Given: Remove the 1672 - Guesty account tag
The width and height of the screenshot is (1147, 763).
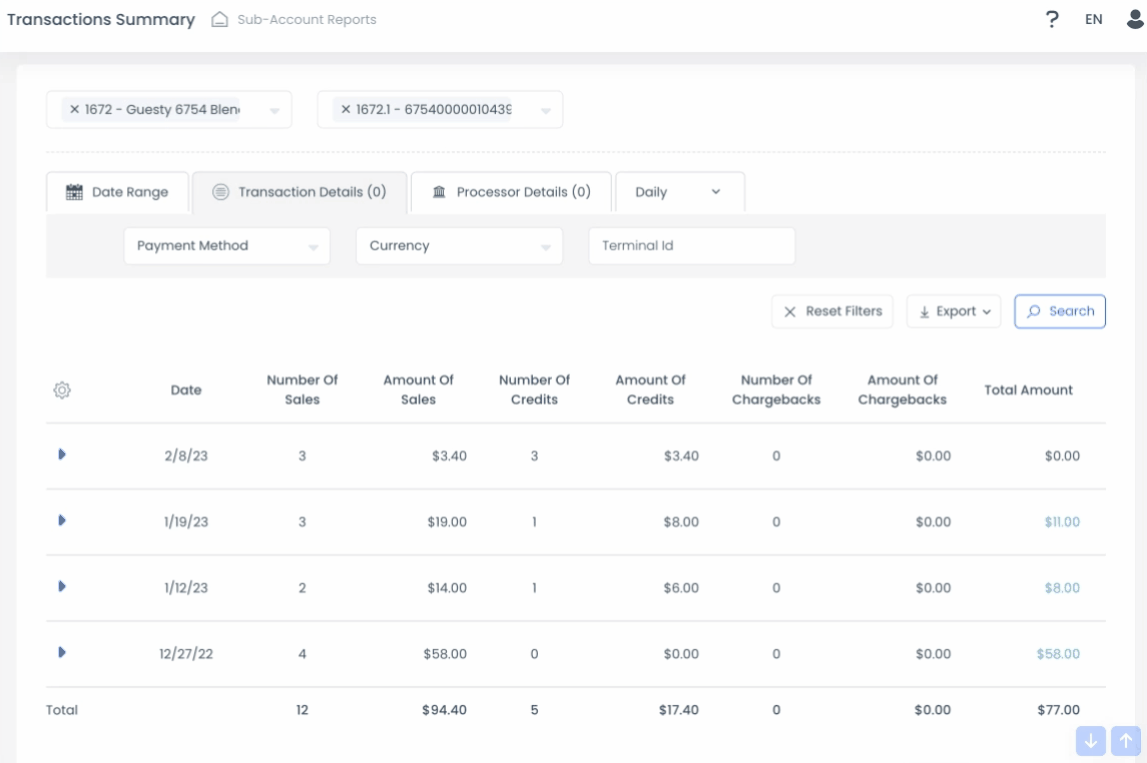Looking at the screenshot, I should click(74, 109).
